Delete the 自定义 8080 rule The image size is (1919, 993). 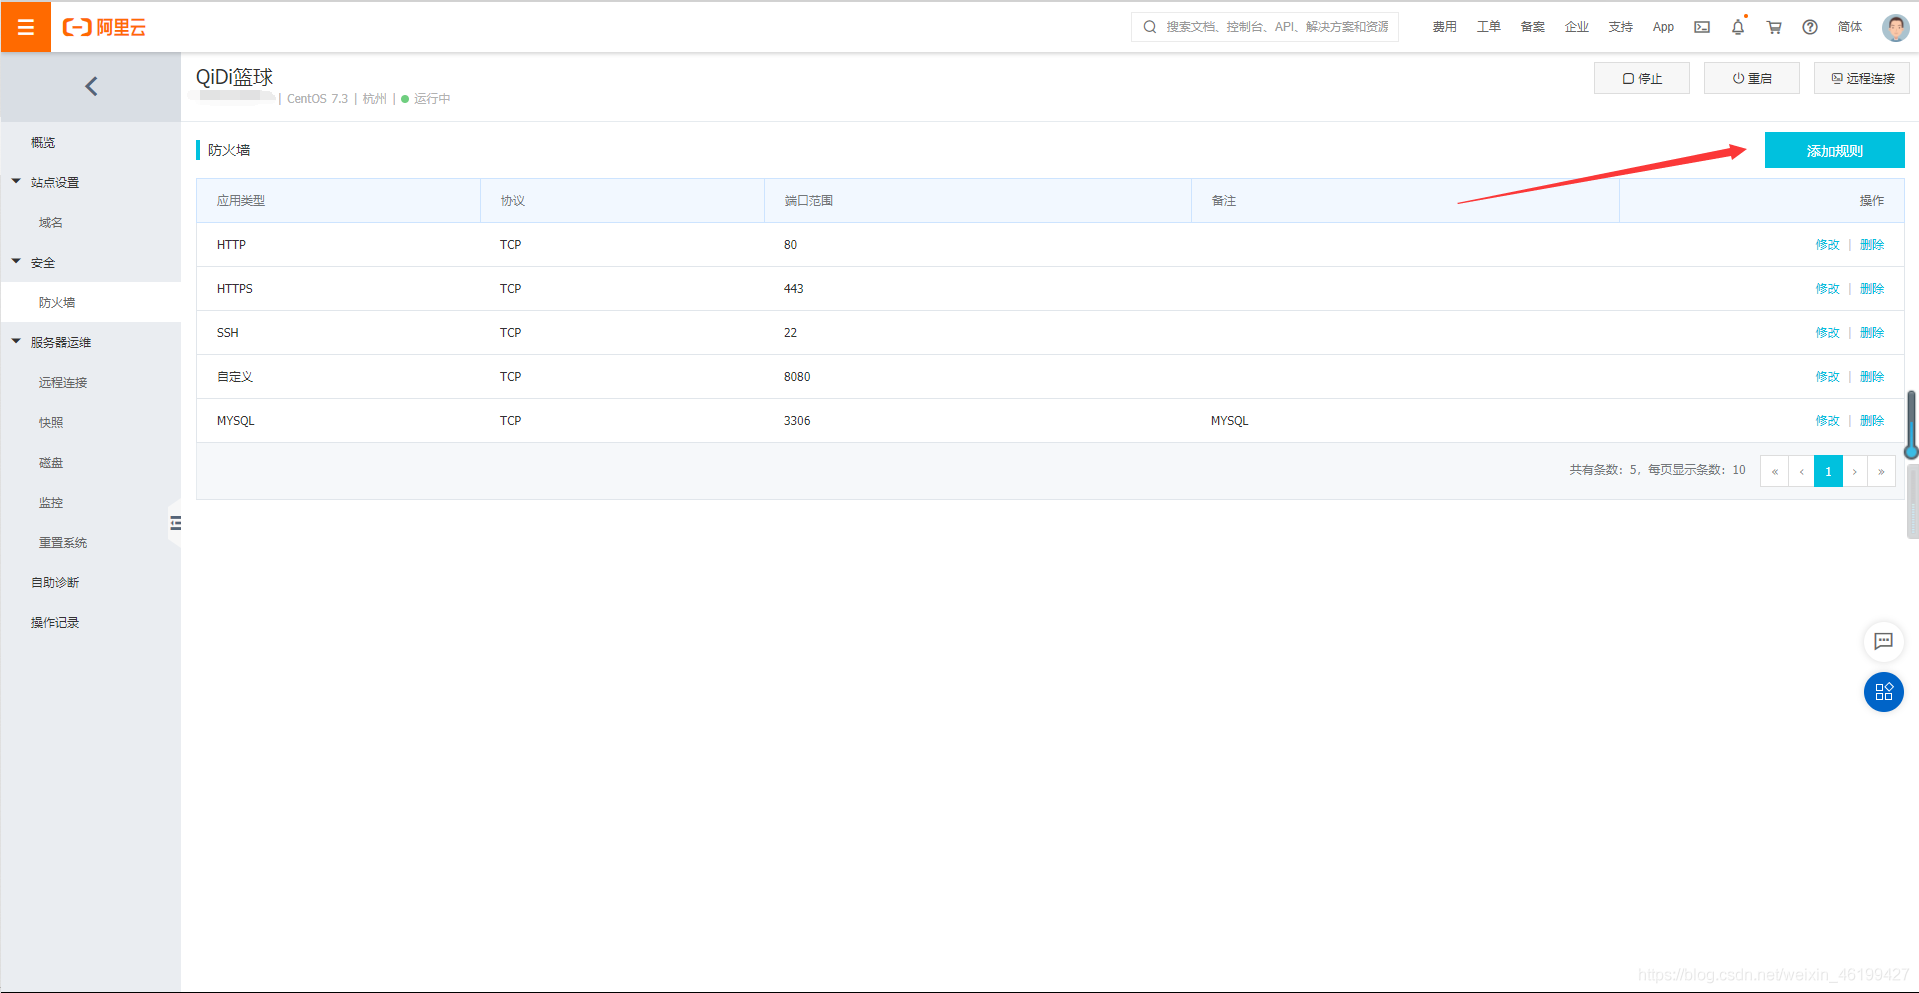click(x=1872, y=377)
